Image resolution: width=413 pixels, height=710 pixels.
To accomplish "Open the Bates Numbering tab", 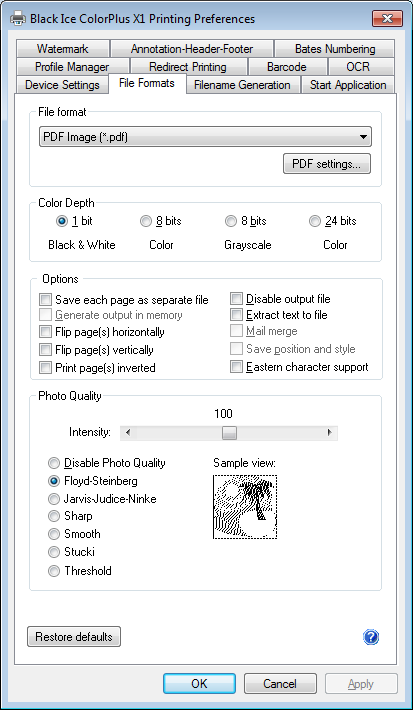I will [335, 48].
